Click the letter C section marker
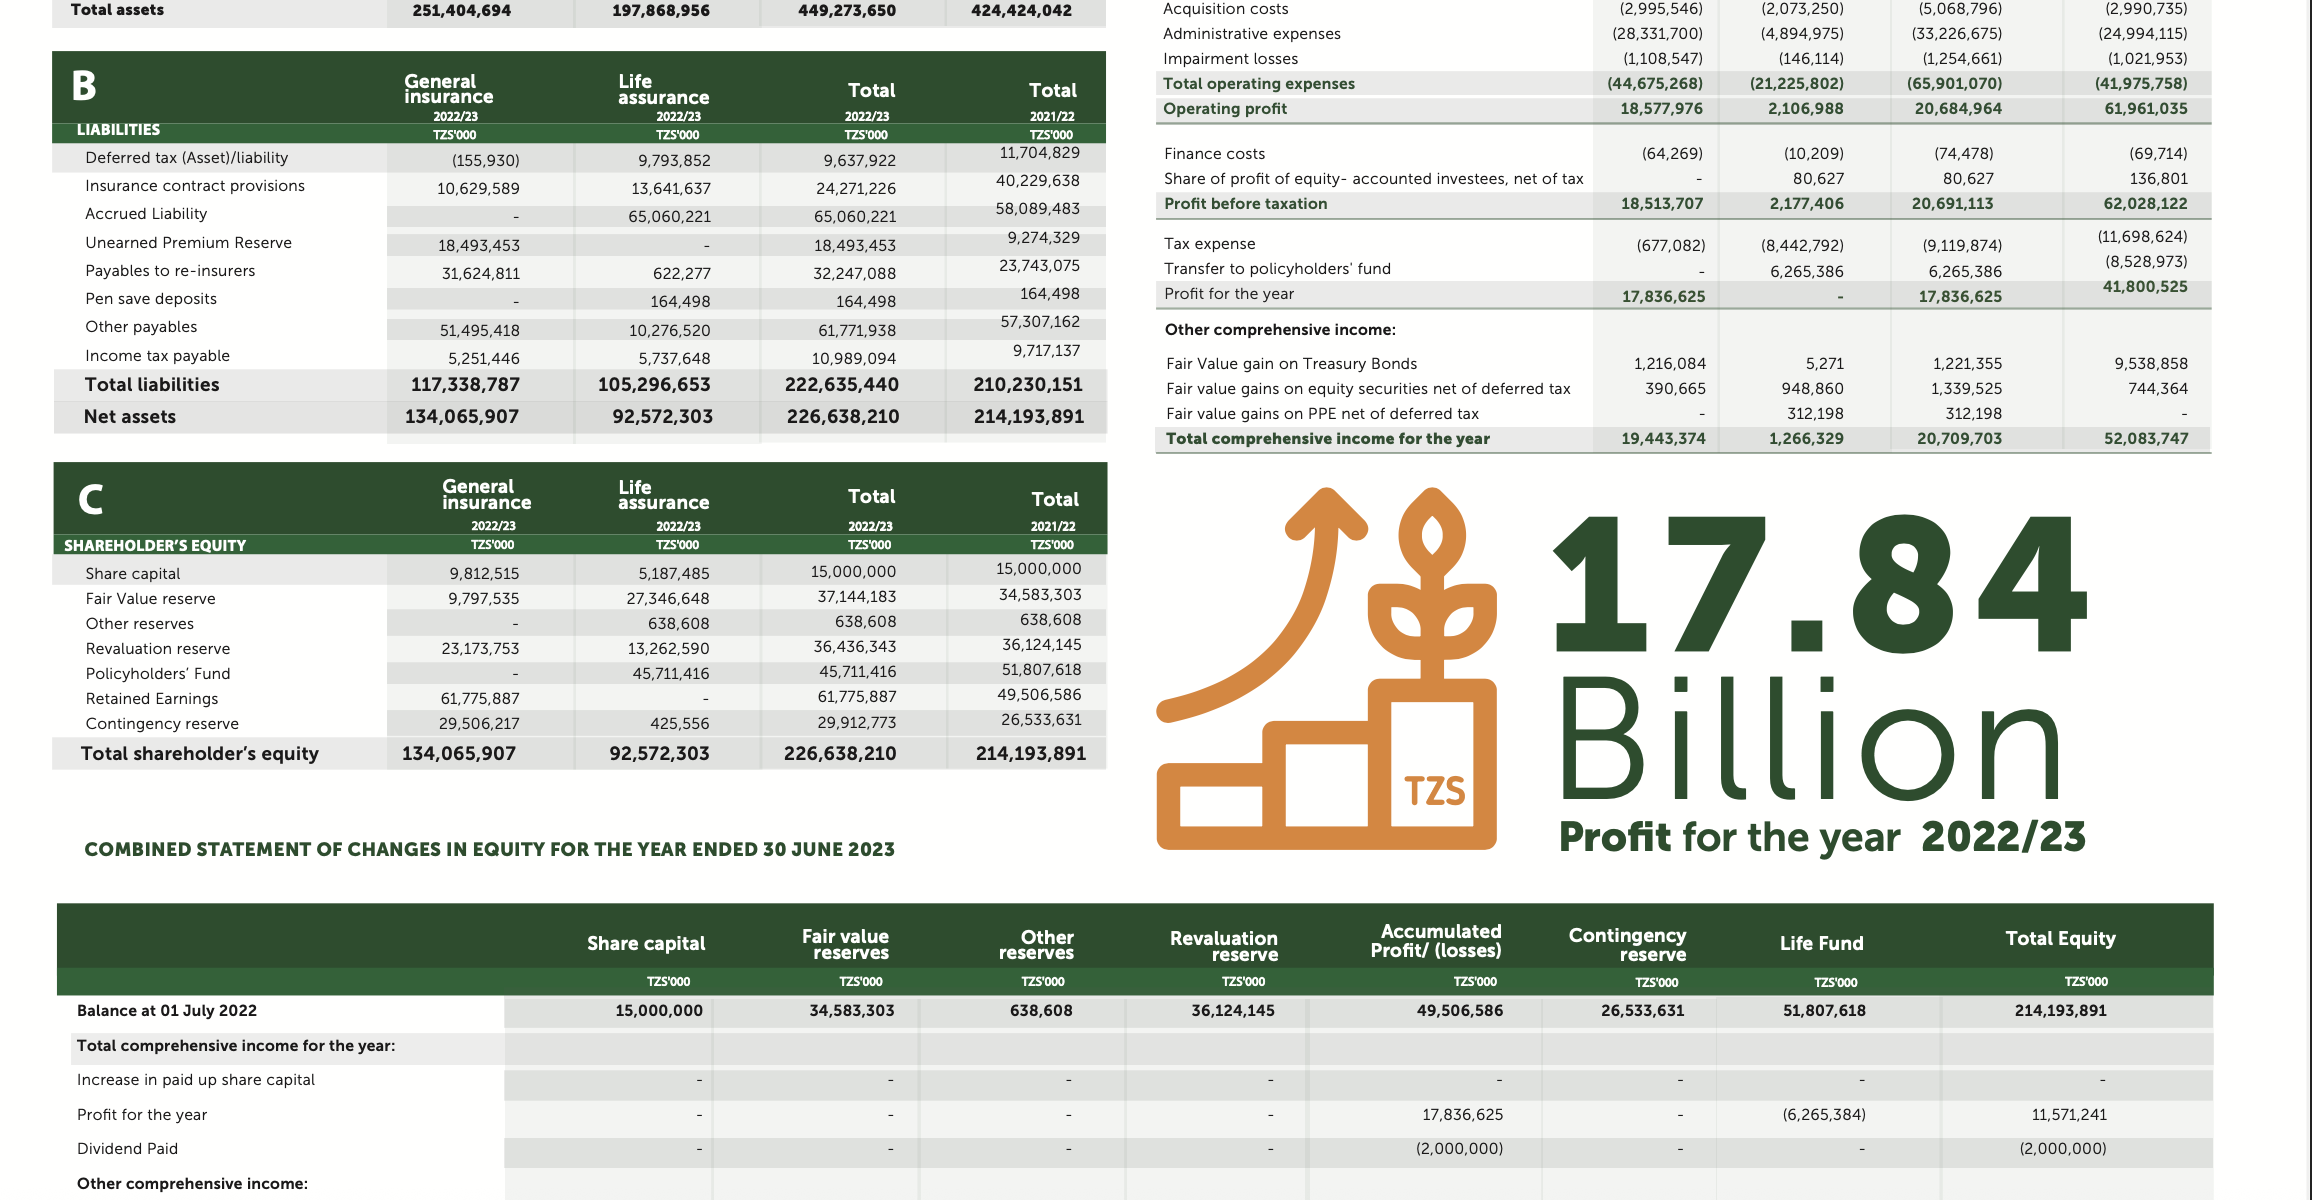2312x1200 pixels. tap(90, 499)
